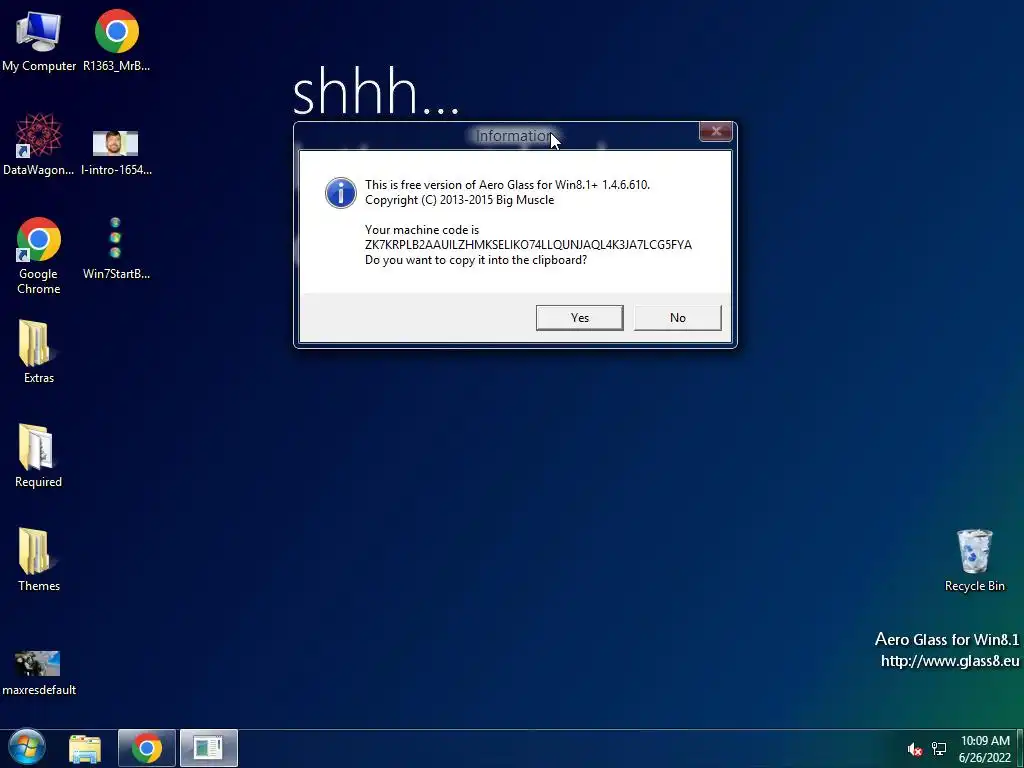Click No in the Information dialog
The image size is (1024, 768).
[677, 317]
